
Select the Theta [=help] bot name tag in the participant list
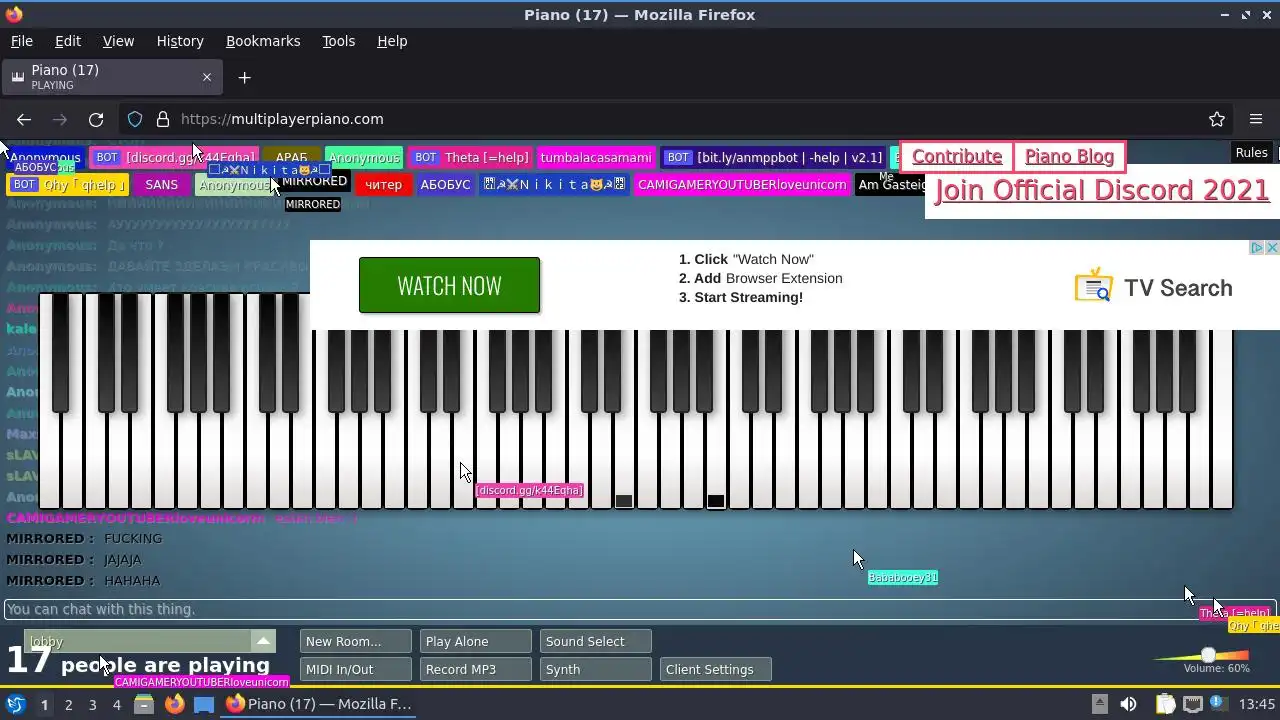(470, 158)
